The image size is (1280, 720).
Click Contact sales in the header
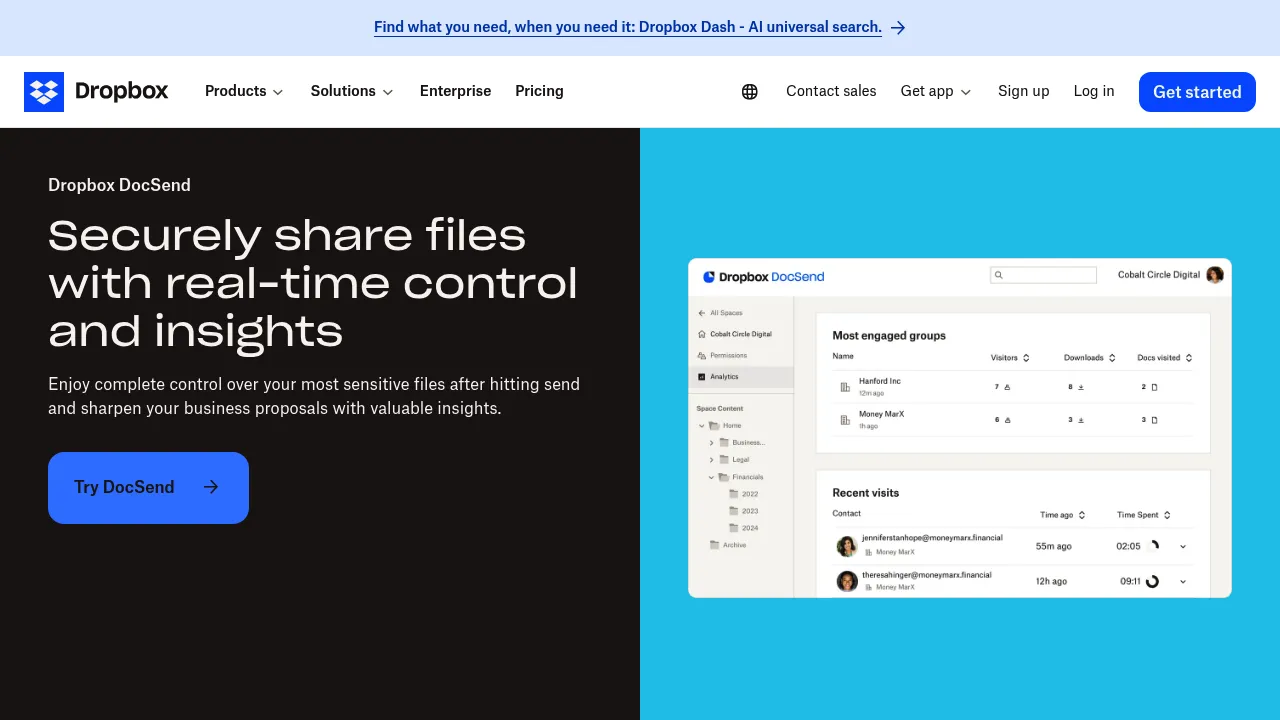(831, 91)
